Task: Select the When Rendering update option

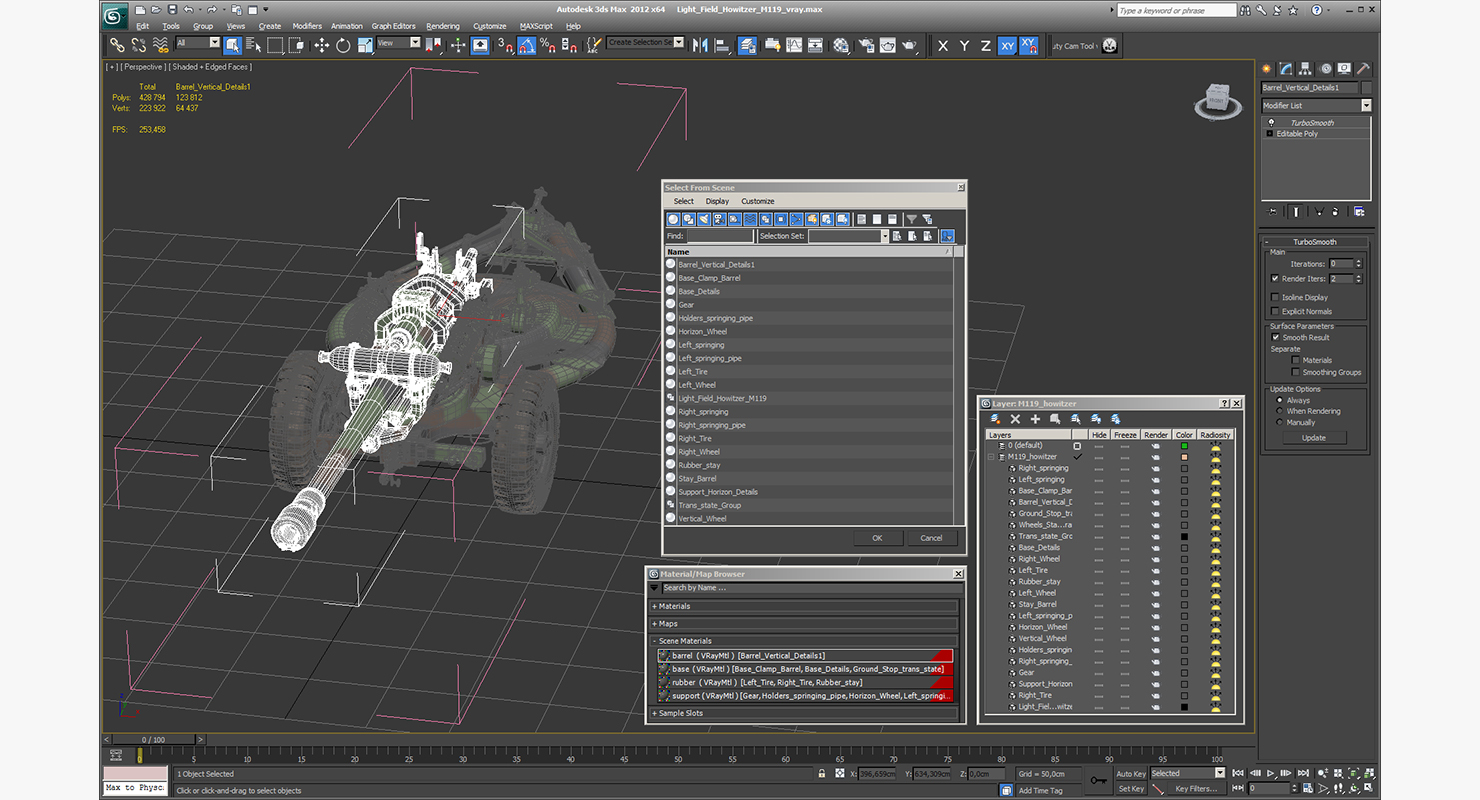Action: pos(1280,411)
